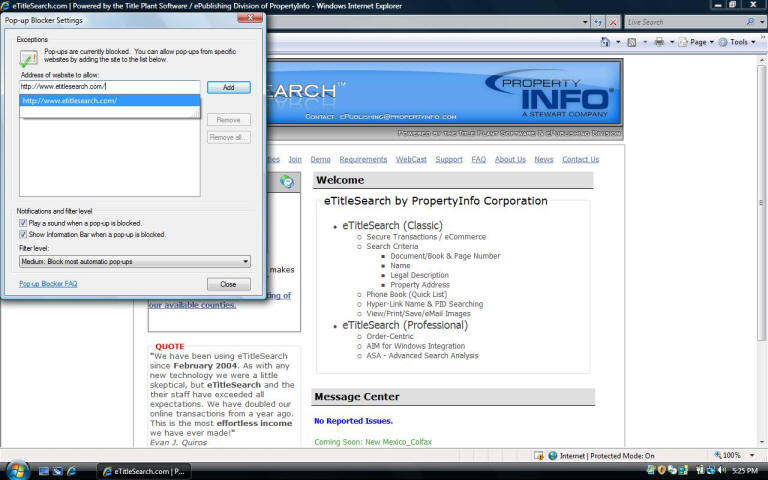Screen dimensions: 768x480
Task: Click the Live Search magnifier icon
Action: 750,22
